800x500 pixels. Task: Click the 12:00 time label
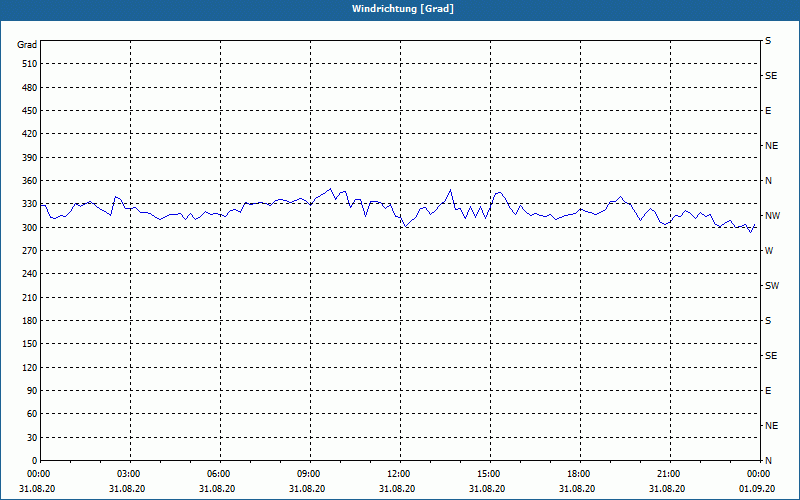(397, 474)
